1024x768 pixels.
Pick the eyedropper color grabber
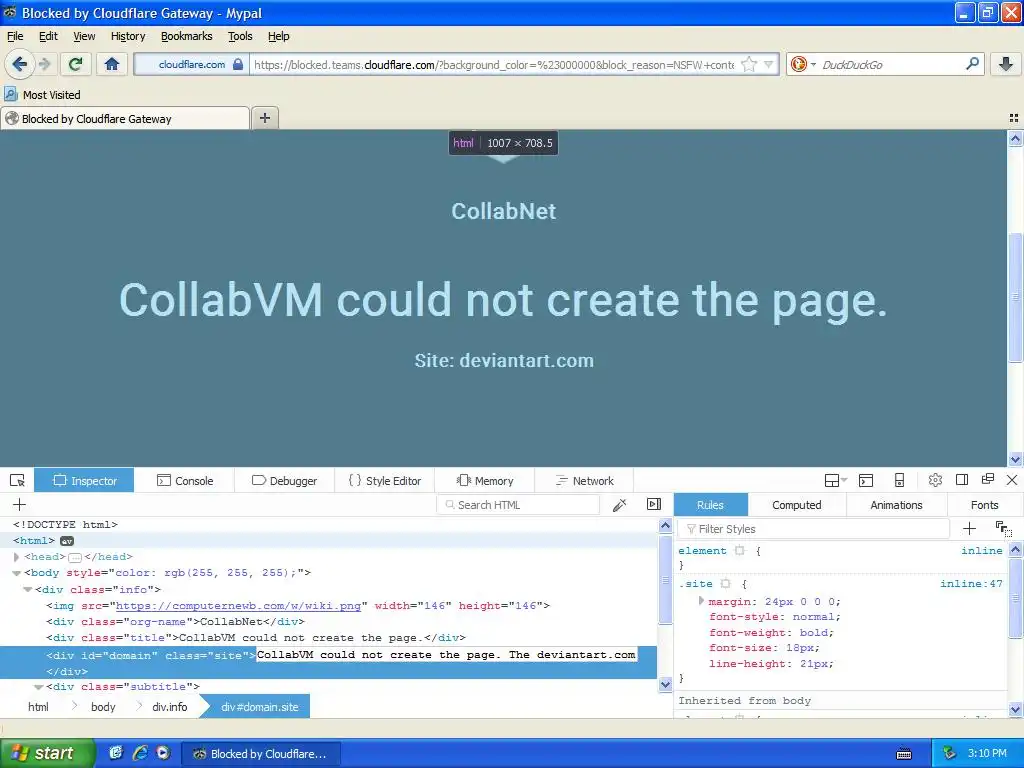[x=619, y=504]
